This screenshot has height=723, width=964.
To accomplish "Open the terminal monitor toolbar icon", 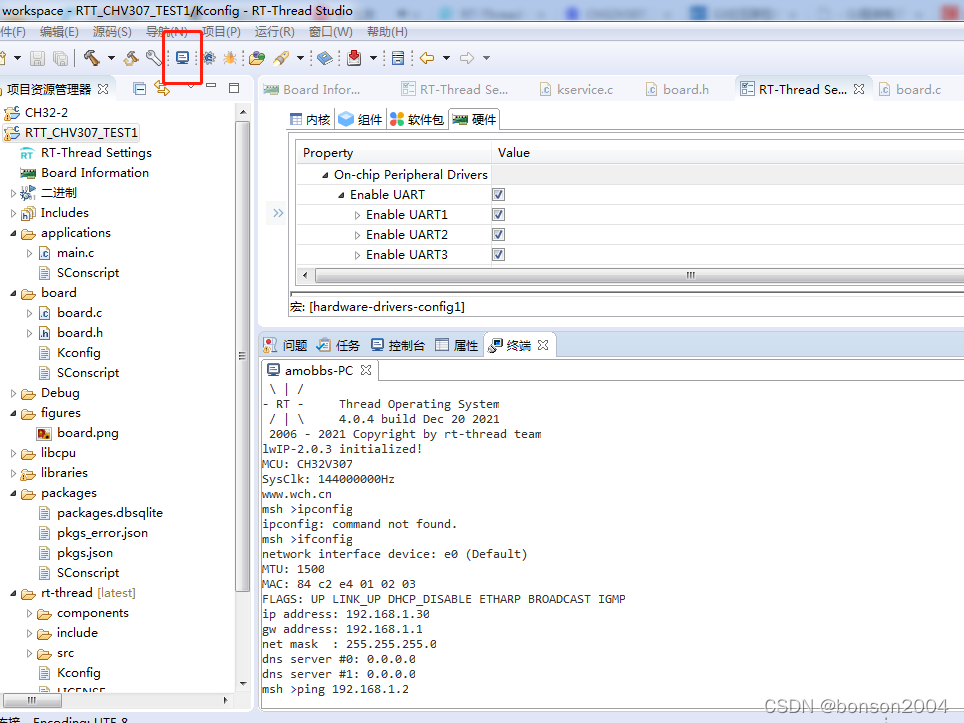I will (183, 58).
